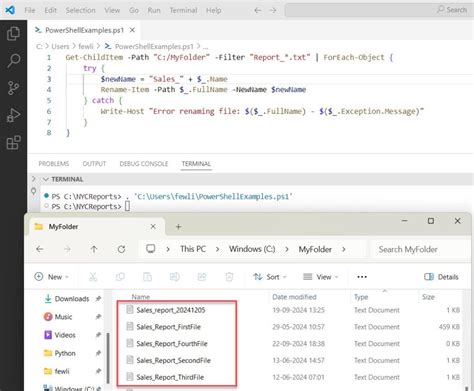The image size is (474, 391).
Task: Collapse the TERMINAL section chevron
Action: [46, 179]
